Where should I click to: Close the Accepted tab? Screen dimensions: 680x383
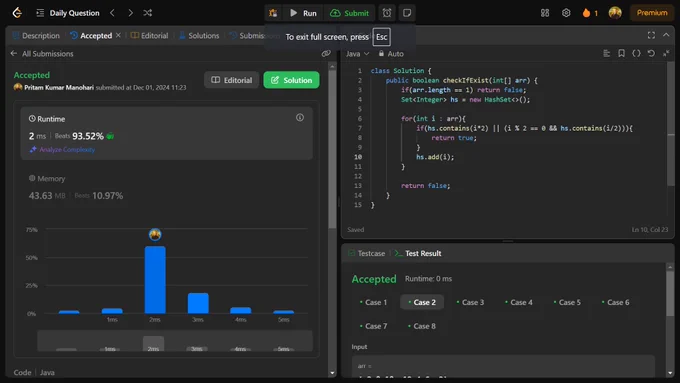click(x=118, y=35)
